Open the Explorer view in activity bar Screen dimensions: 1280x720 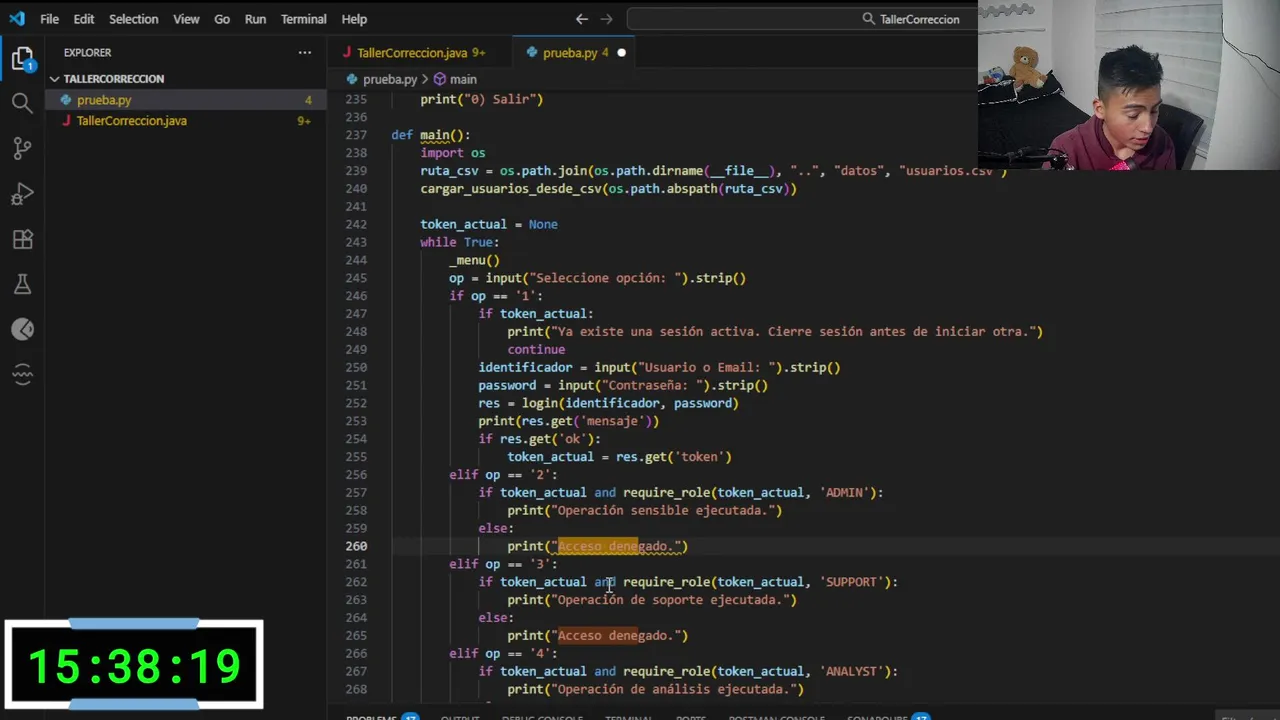[22, 58]
